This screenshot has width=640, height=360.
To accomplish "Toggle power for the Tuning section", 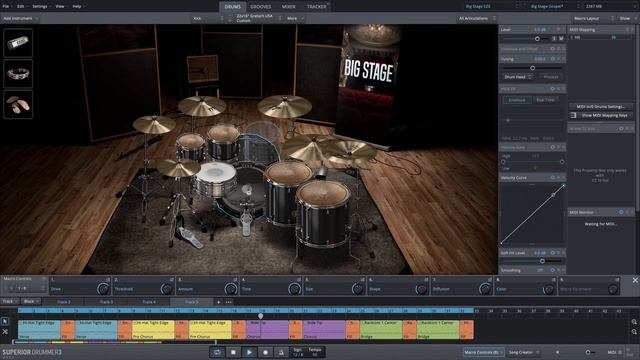I will (553, 59).
